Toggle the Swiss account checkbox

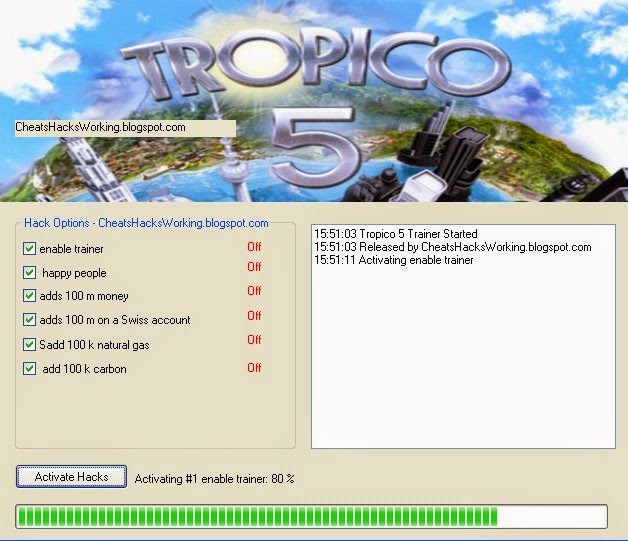pyautogui.click(x=29, y=320)
